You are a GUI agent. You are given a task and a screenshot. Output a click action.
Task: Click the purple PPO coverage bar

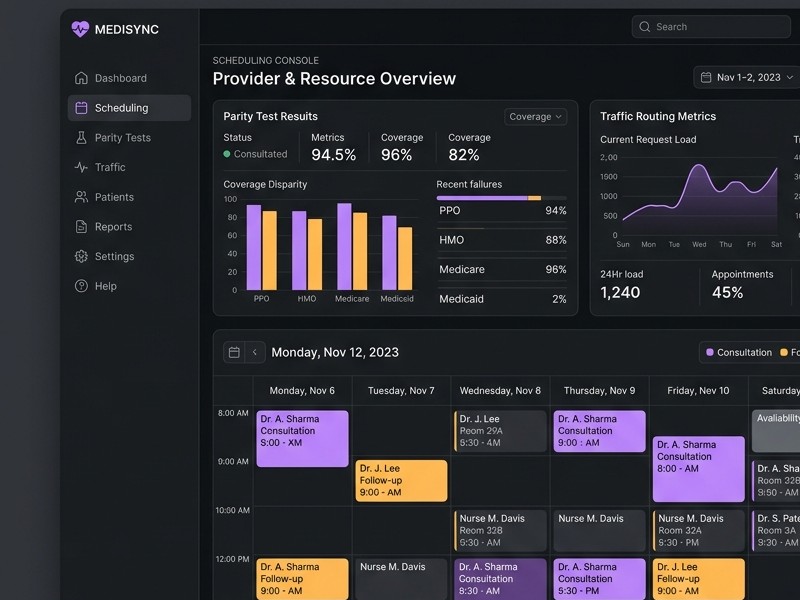click(x=254, y=247)
